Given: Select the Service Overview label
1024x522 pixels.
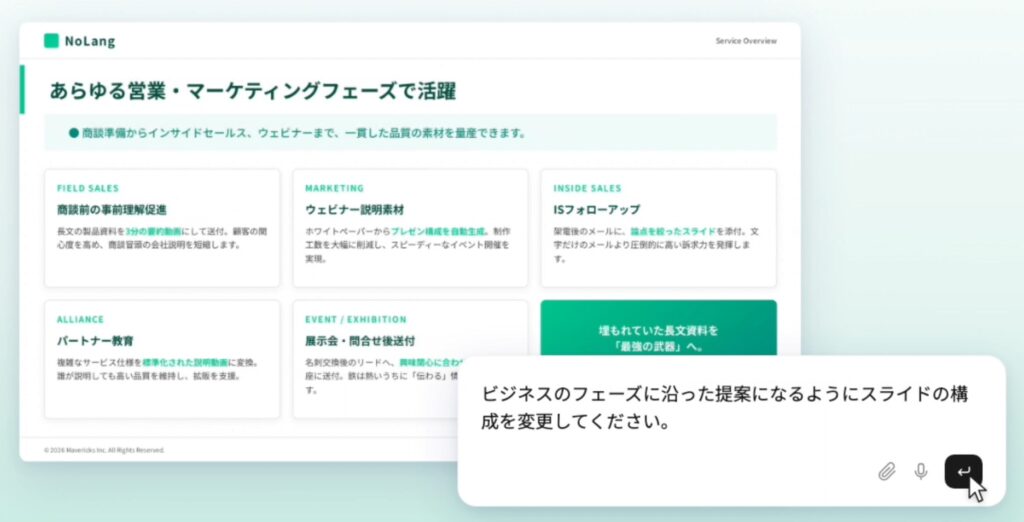Looking at the screenshot, I should point(745,41).
